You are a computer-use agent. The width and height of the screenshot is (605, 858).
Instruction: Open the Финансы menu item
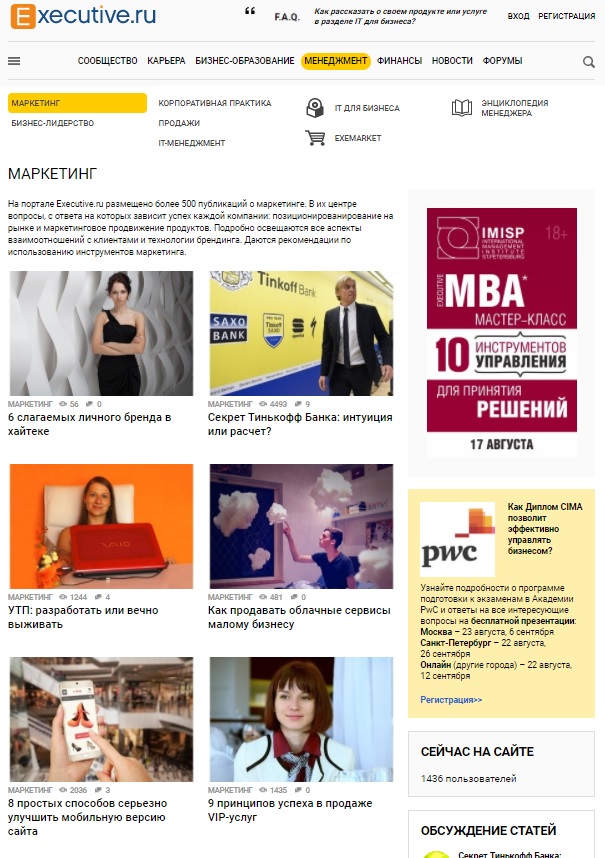point(399,61)
